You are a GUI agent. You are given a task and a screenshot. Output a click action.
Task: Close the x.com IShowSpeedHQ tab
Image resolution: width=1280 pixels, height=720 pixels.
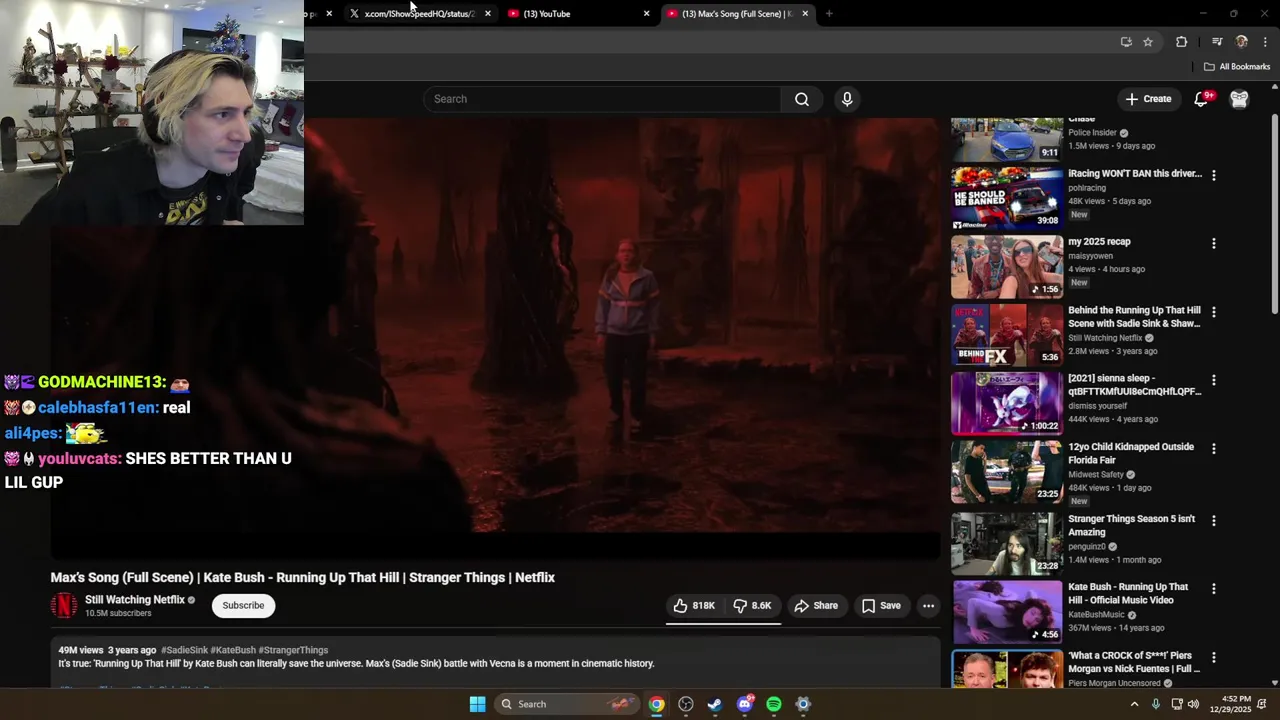tap(487, 14)
